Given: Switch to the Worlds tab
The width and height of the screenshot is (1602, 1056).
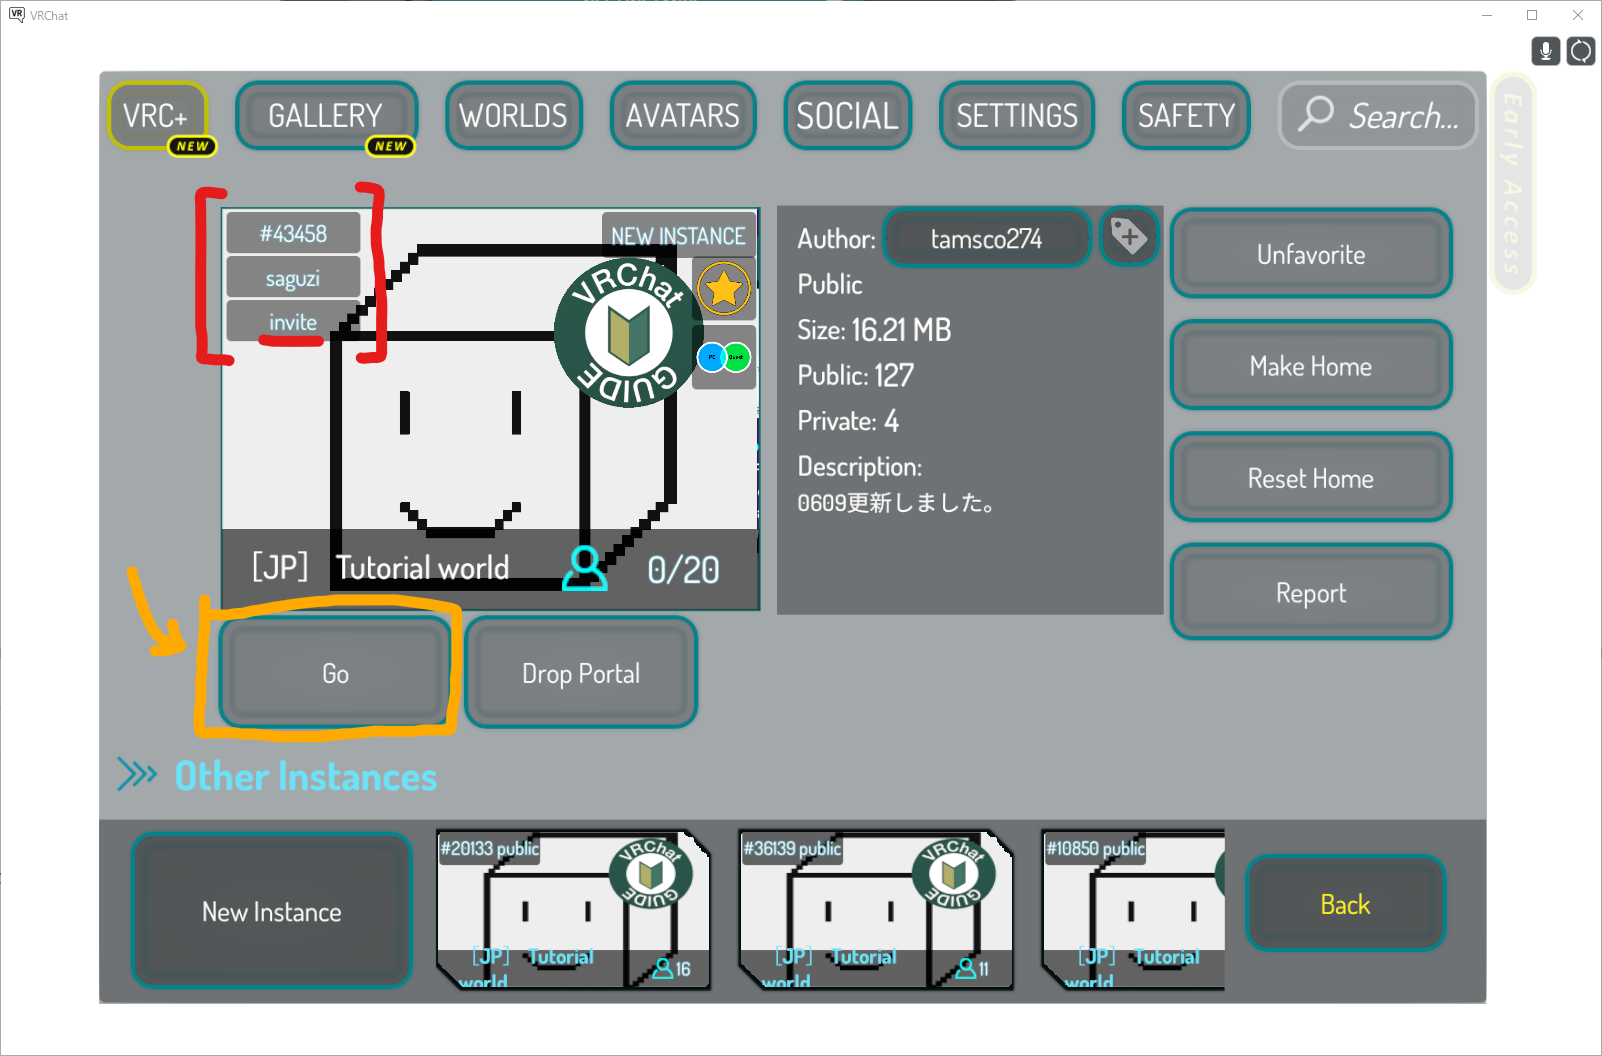Looking at the screenshot, I should [x=513, y=116].
